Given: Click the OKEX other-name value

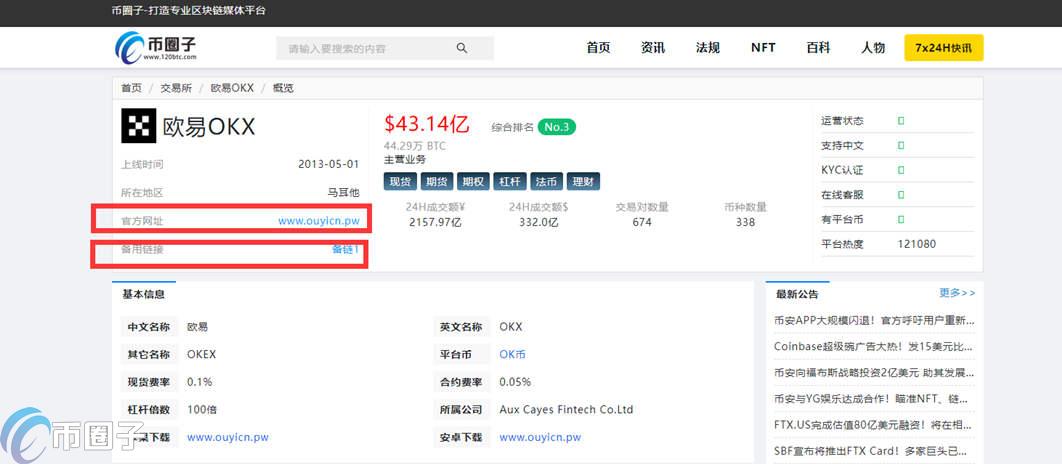Looking at the screenshot, I should tap(202, 354).
